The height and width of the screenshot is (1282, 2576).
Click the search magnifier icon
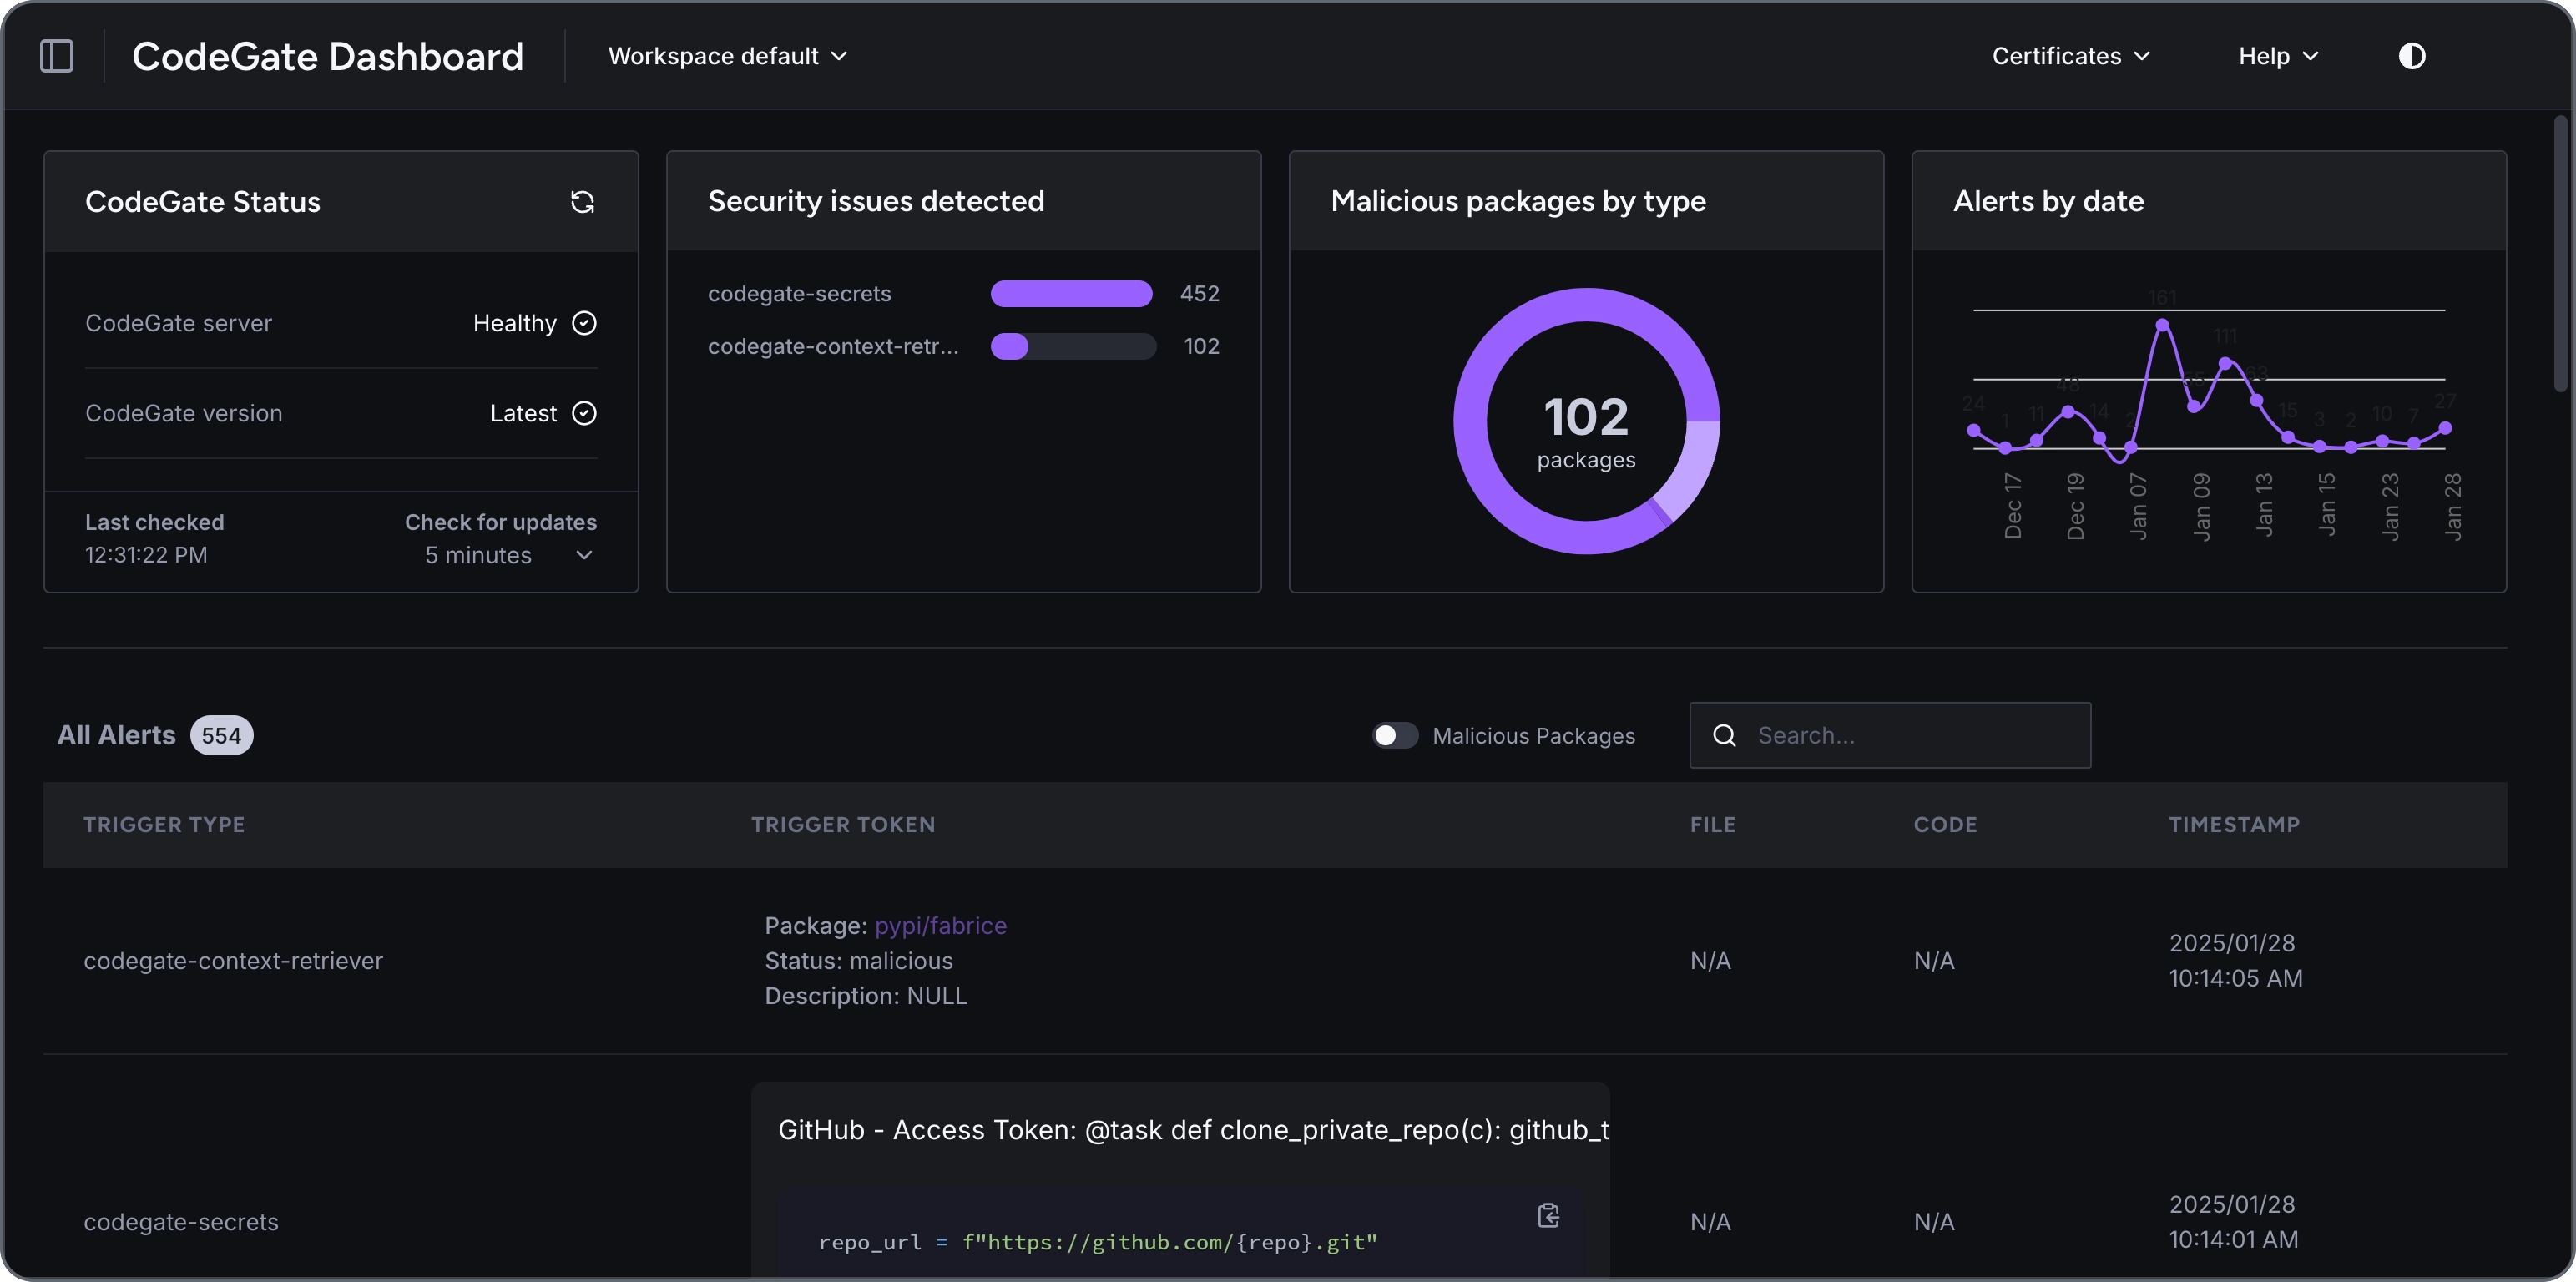1724,735
